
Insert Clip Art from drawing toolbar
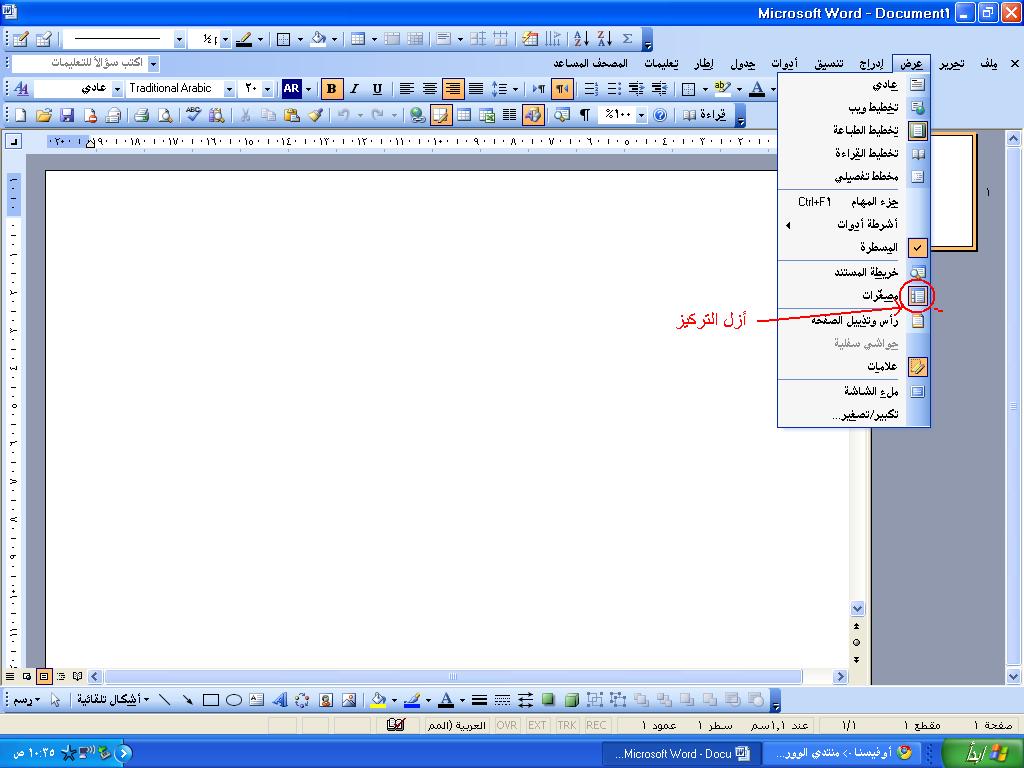(x=326, y=700)
